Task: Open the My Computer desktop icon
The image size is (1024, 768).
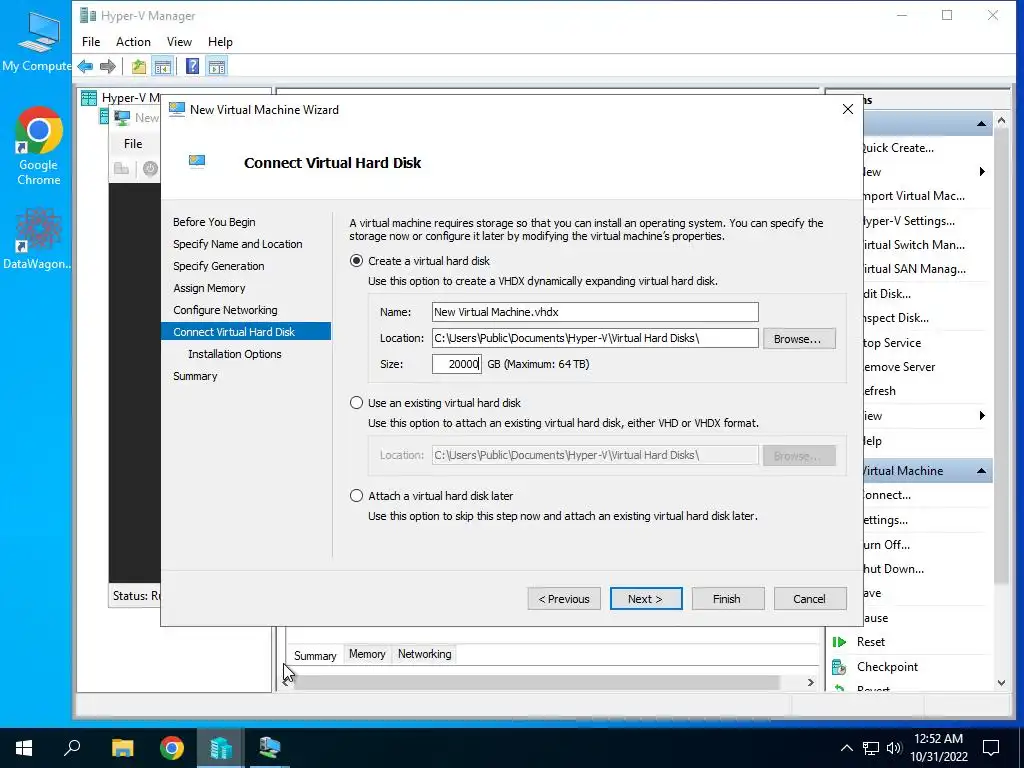Action: 37,40
